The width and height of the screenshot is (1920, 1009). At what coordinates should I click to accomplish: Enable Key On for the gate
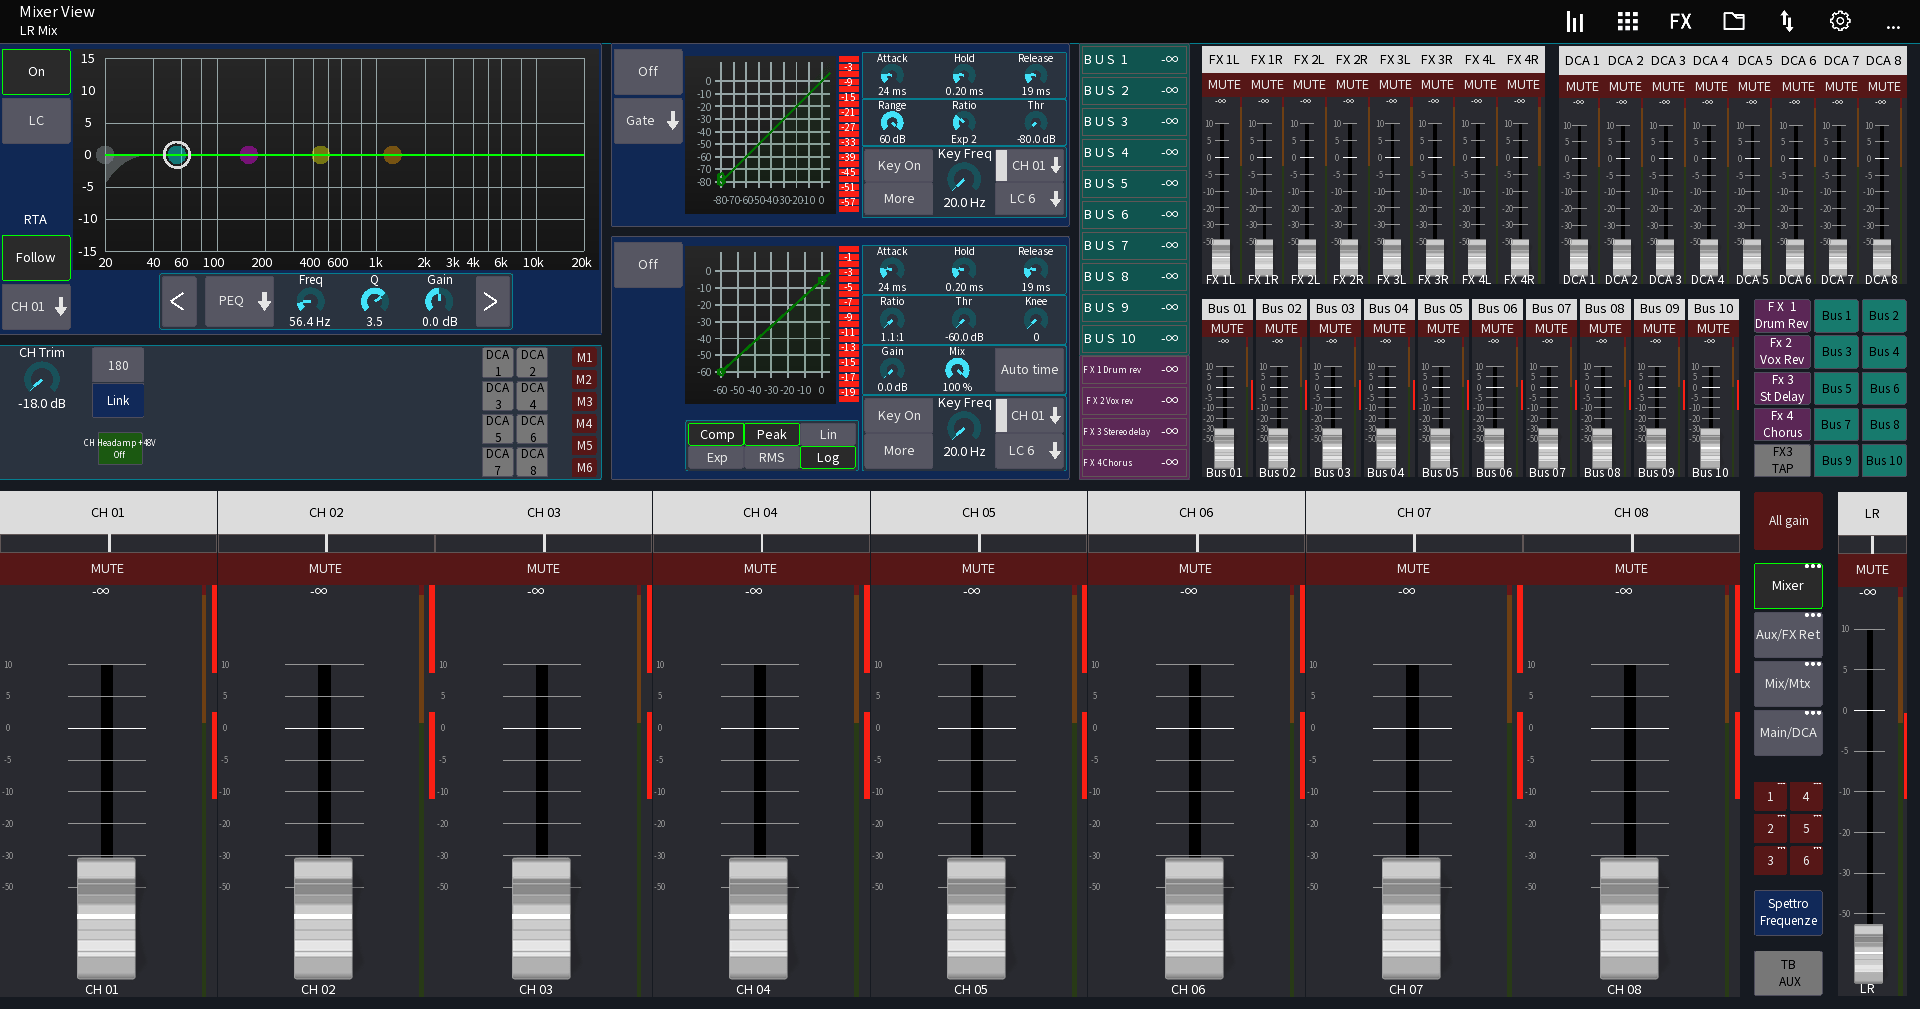pos(898,165)
